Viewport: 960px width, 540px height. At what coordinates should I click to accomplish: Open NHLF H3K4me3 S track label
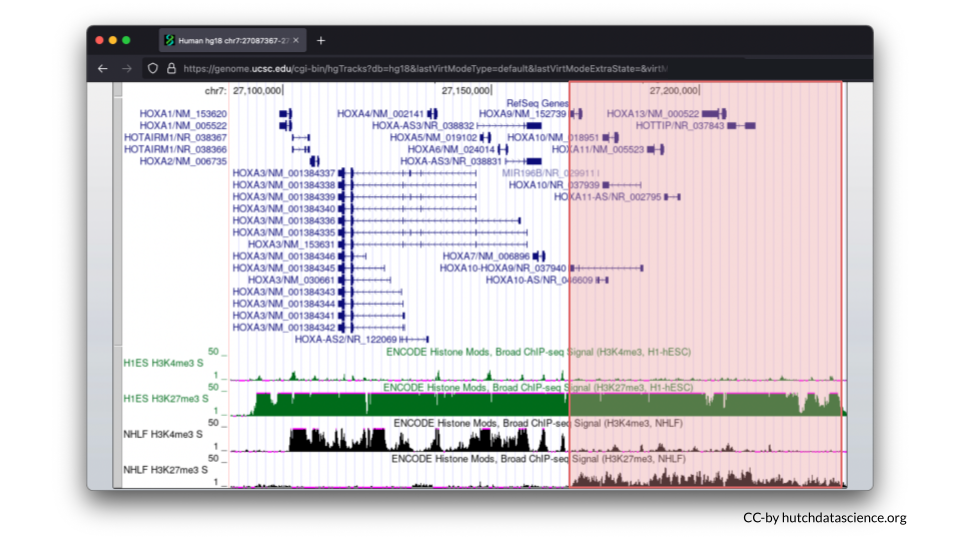163,434
